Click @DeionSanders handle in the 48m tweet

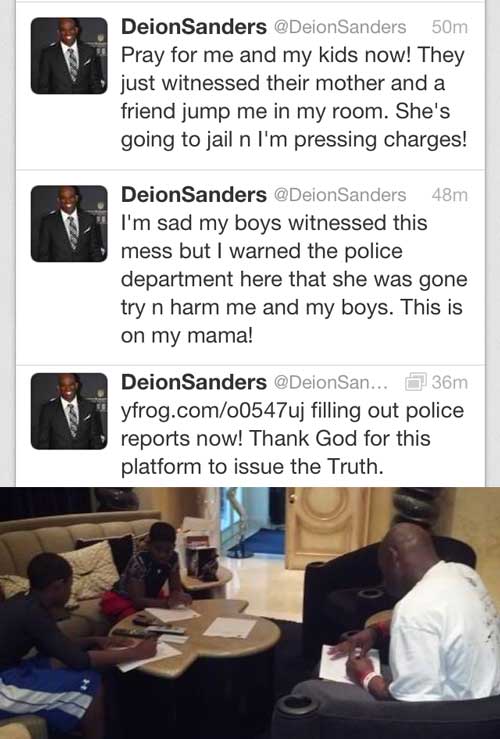click(340, 196)
